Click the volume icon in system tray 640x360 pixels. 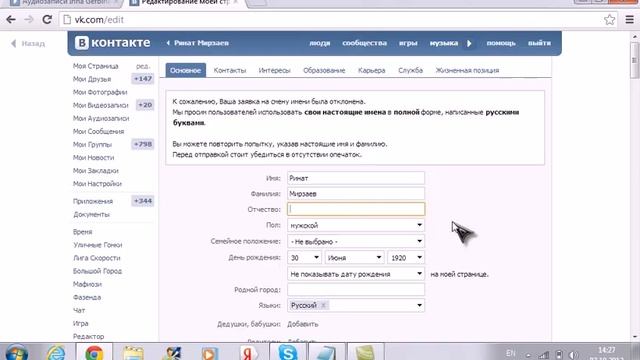(x=573, y=355)
